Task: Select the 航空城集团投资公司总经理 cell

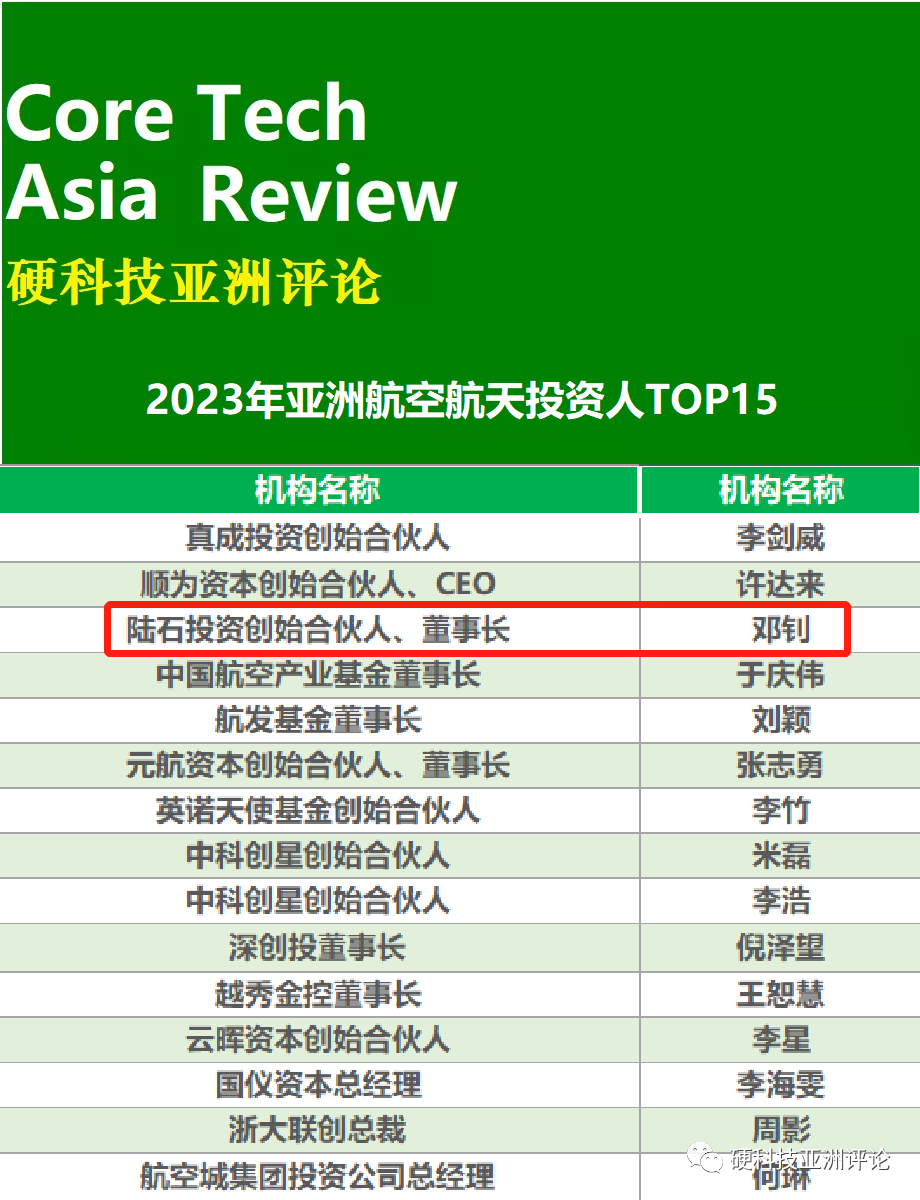Action: pyautogui.click(x=318, y=1176)
